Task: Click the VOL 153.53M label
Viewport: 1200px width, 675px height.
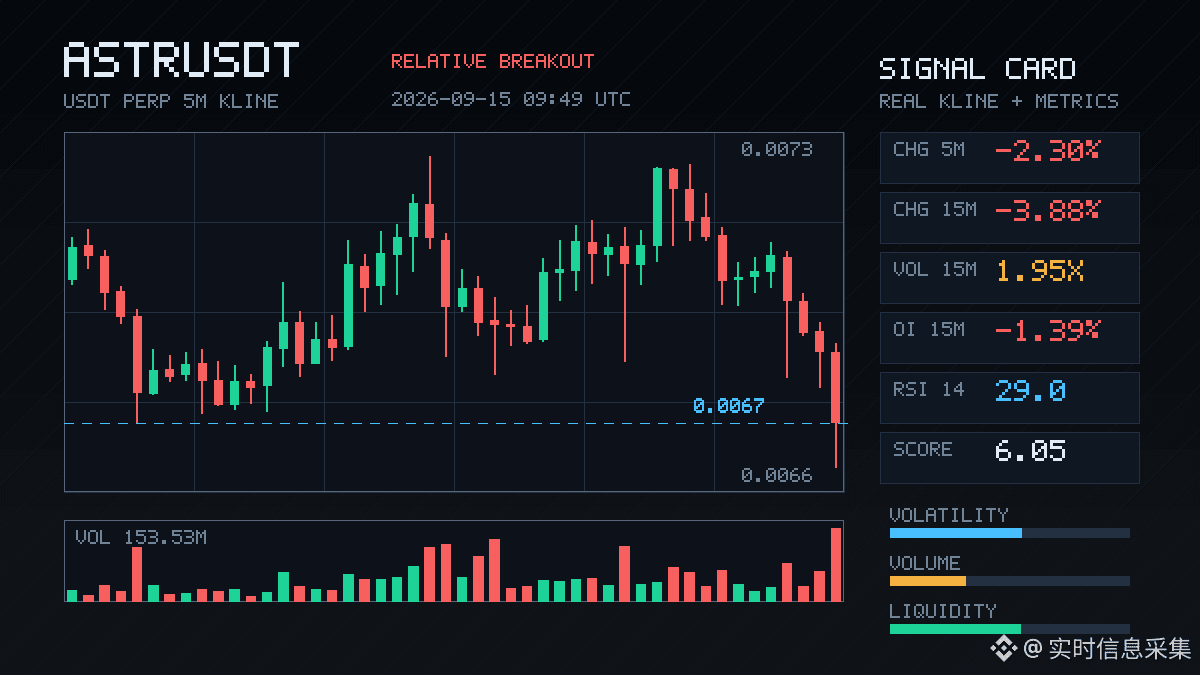Action: 141,537
